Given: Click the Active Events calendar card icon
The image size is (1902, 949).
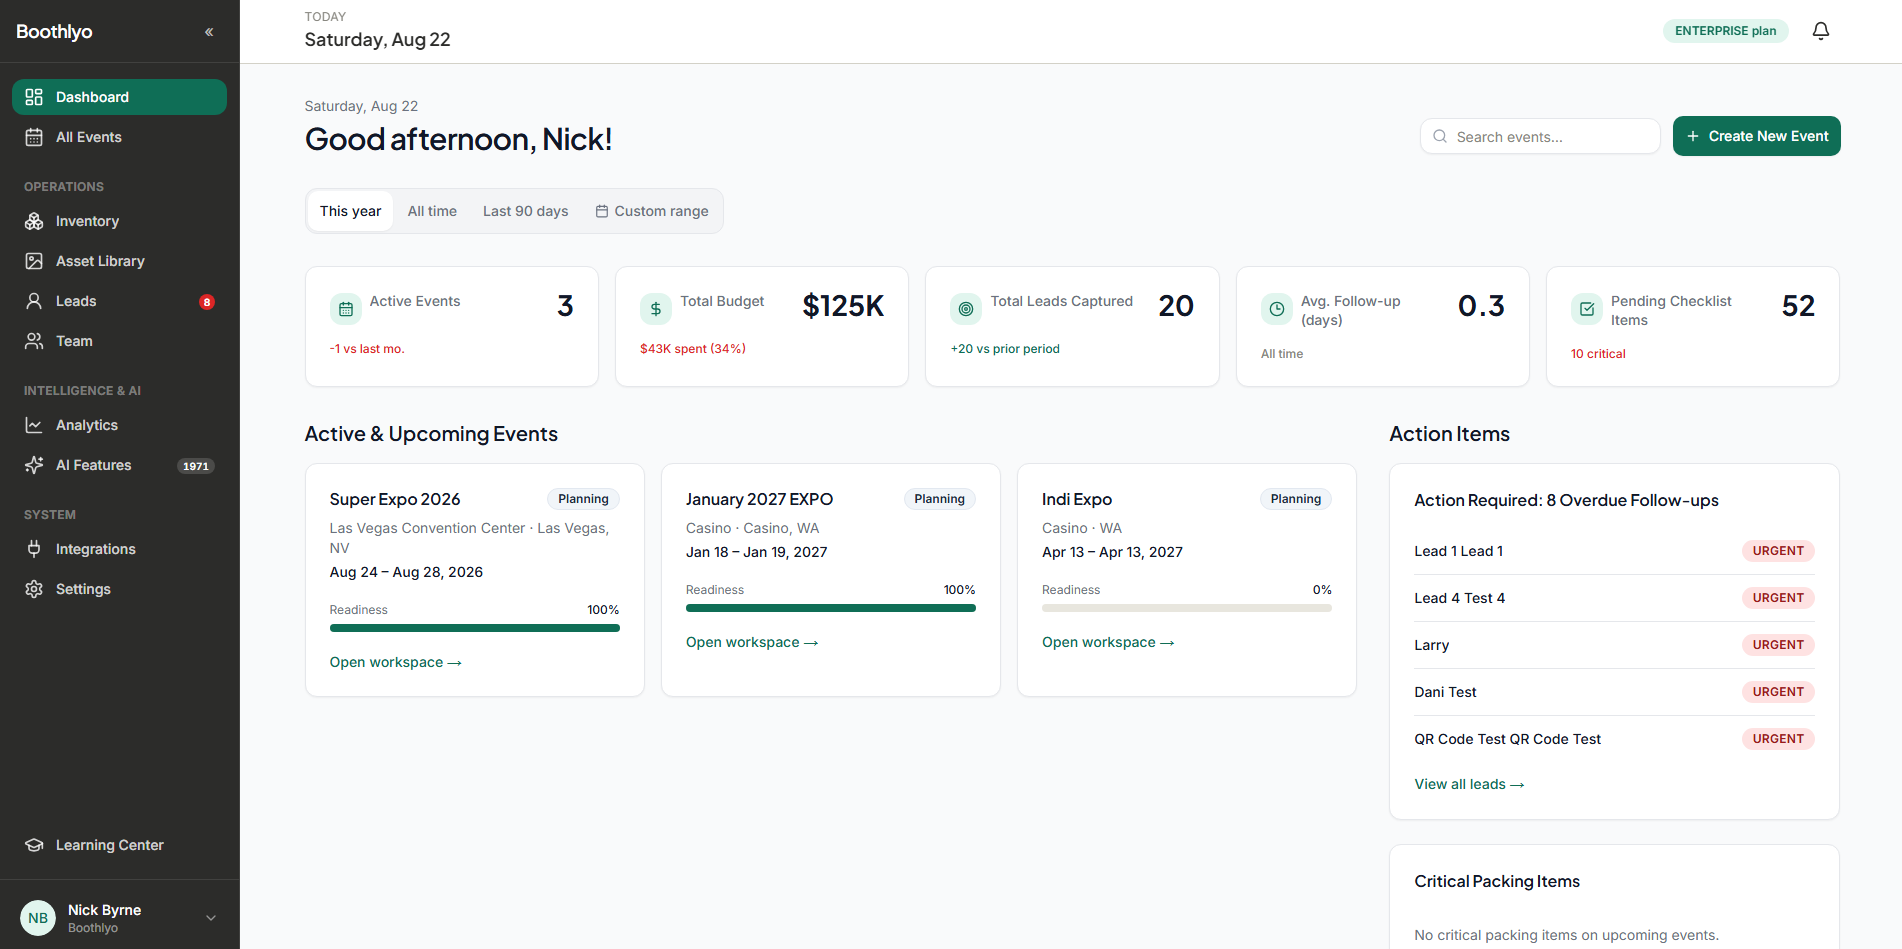Looking at the screenshot, I should 346,309.
